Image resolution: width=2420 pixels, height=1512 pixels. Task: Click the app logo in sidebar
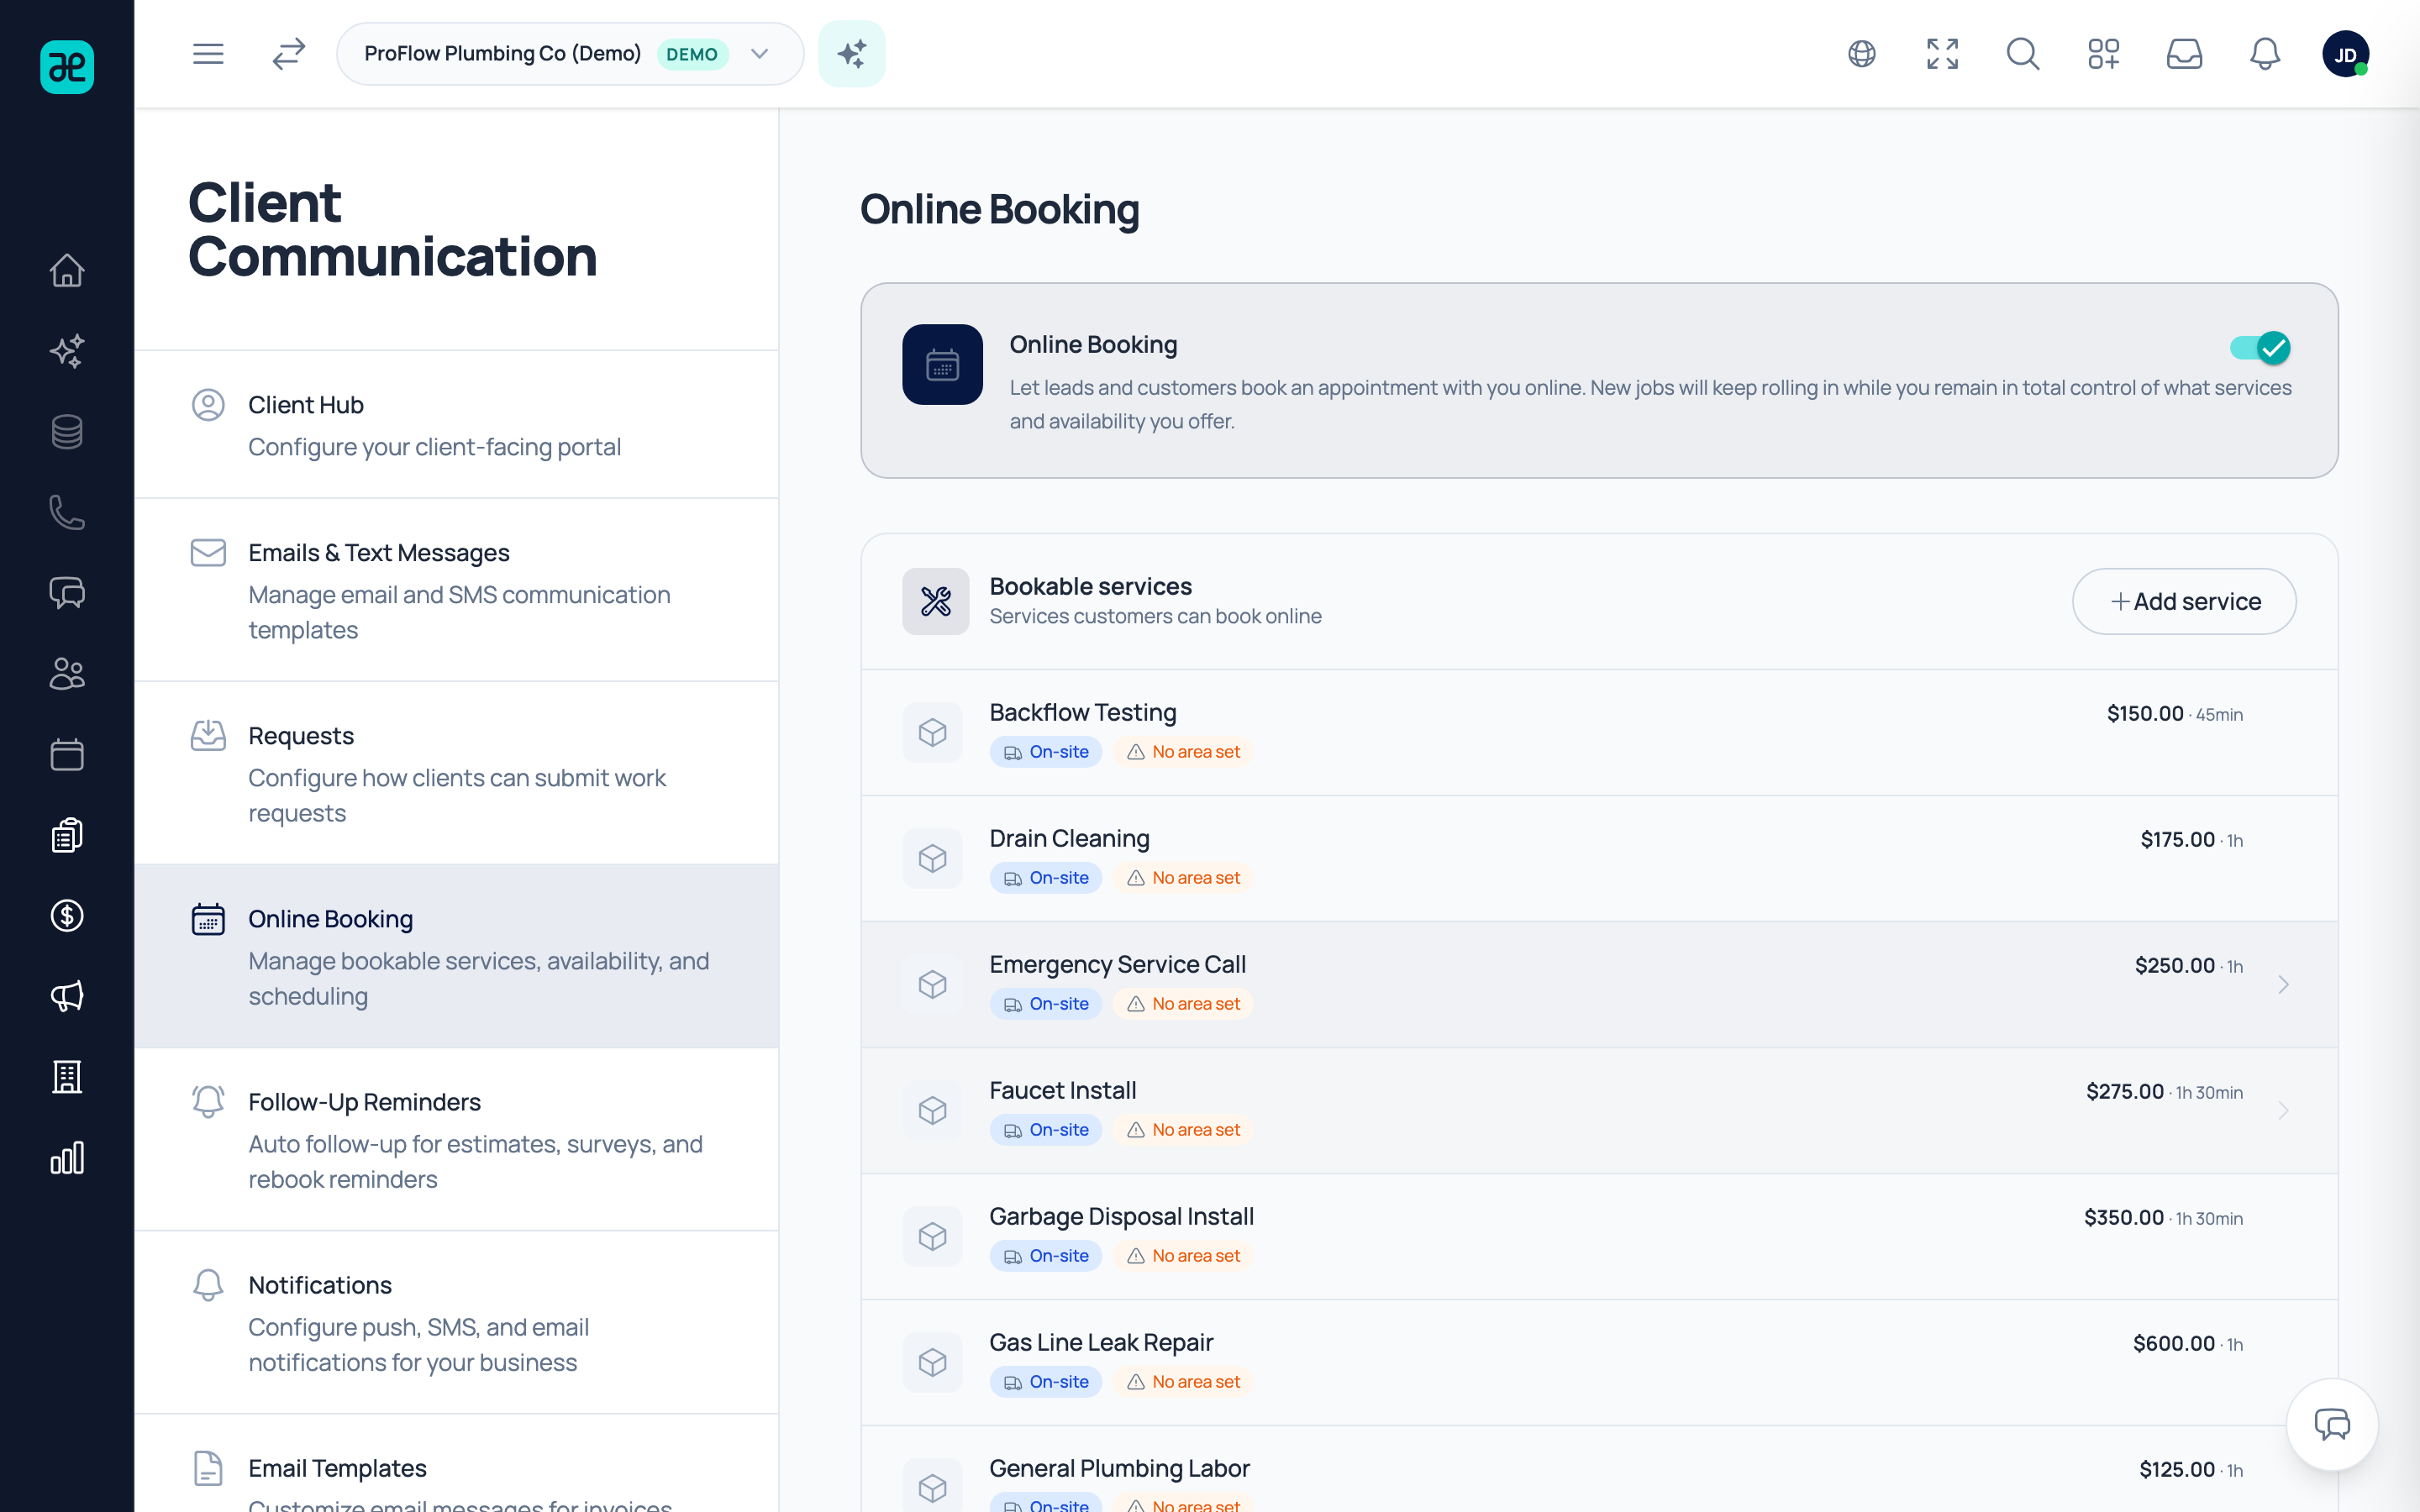[67, 67]
